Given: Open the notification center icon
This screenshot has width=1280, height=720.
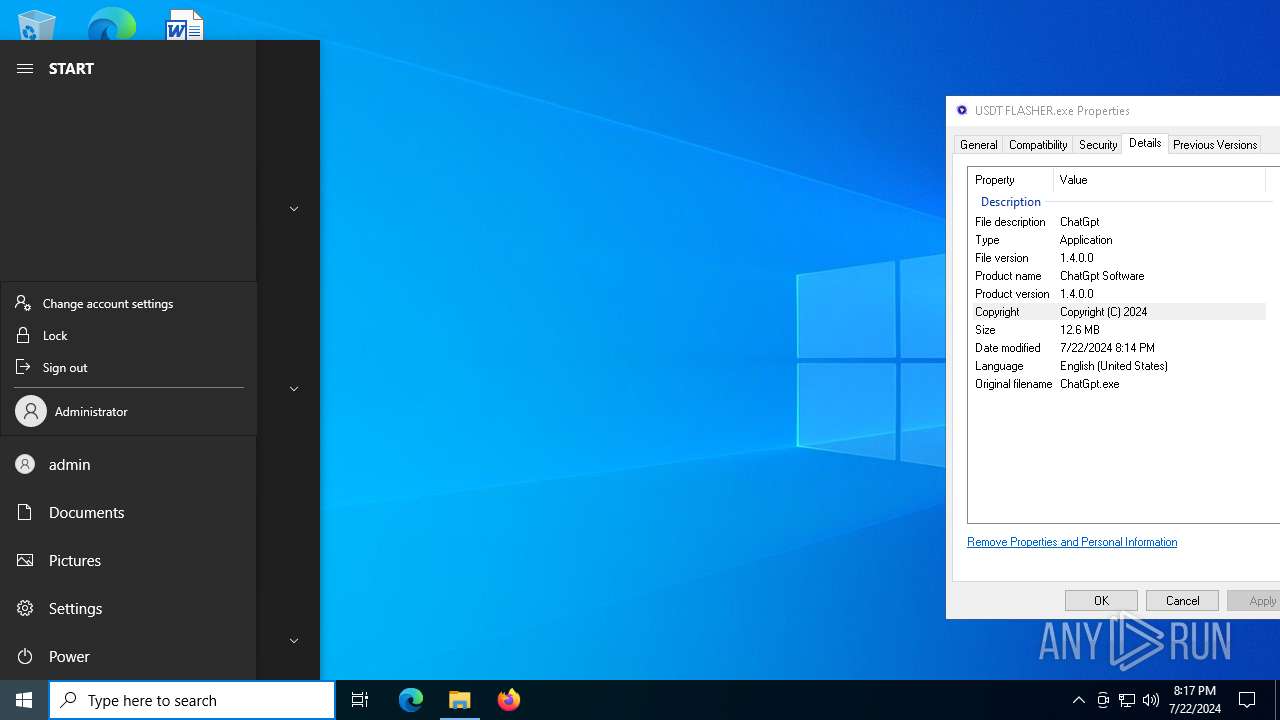Looking at the screenshot, I should [x=1247, y=700].
